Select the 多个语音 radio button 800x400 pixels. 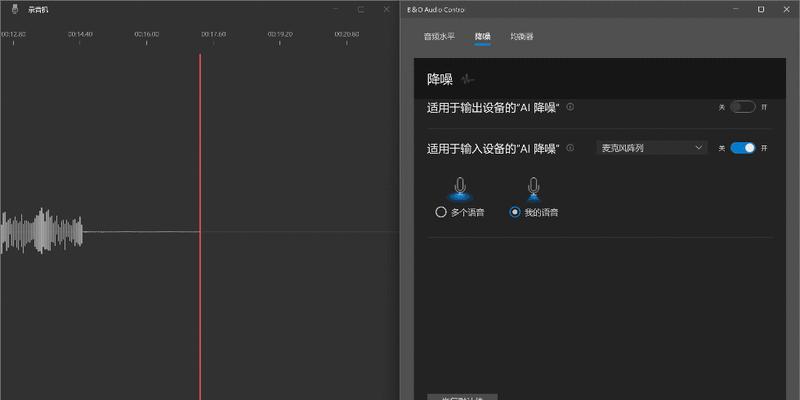[x=441, y=212]
